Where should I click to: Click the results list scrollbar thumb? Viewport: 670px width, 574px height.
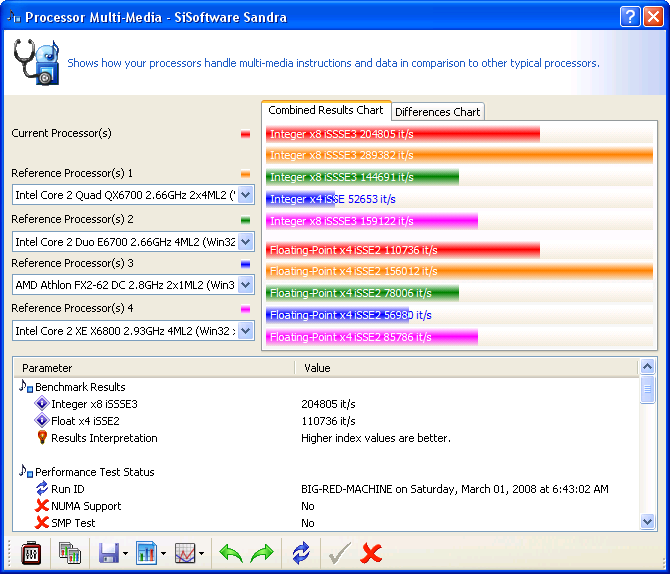647,389
